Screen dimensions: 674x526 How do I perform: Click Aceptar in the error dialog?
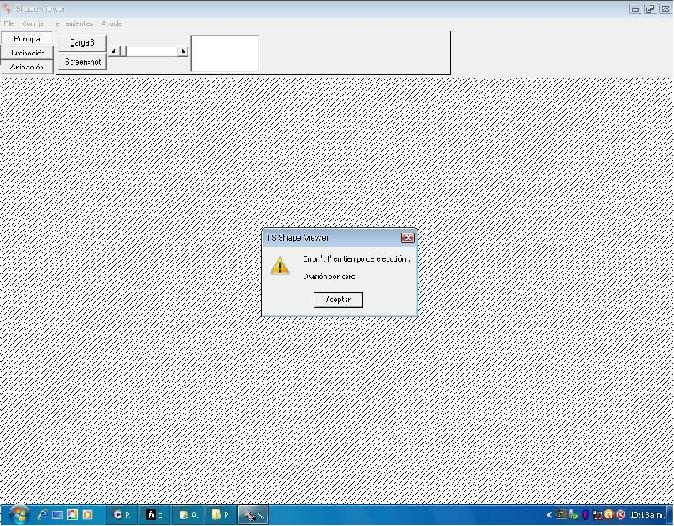click(x=338, y=299)
